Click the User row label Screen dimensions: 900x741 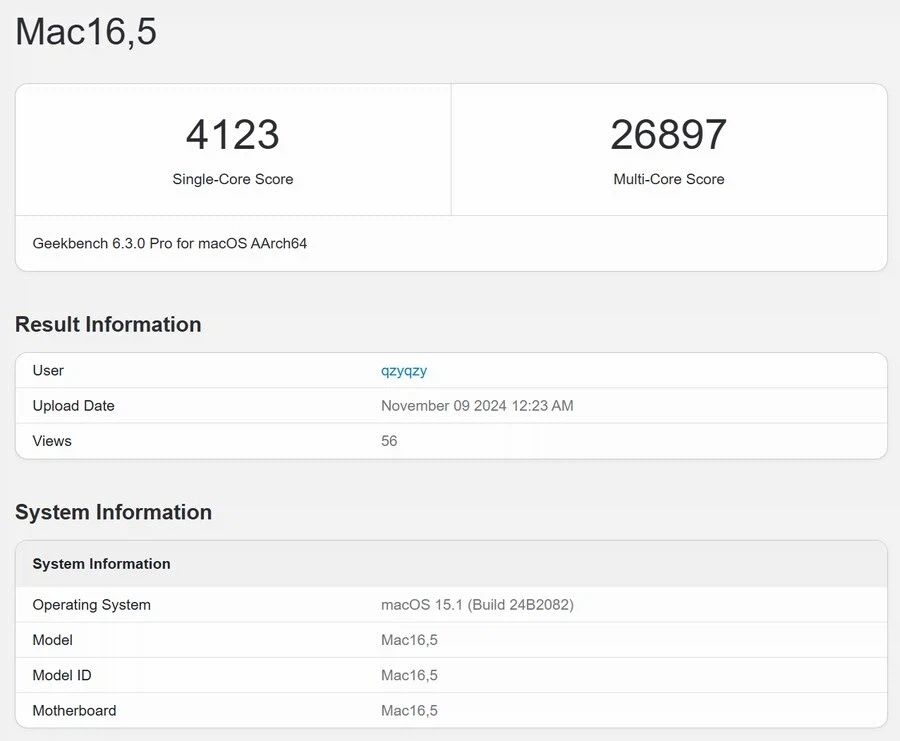pyautogui.click(x=48, y=370)
